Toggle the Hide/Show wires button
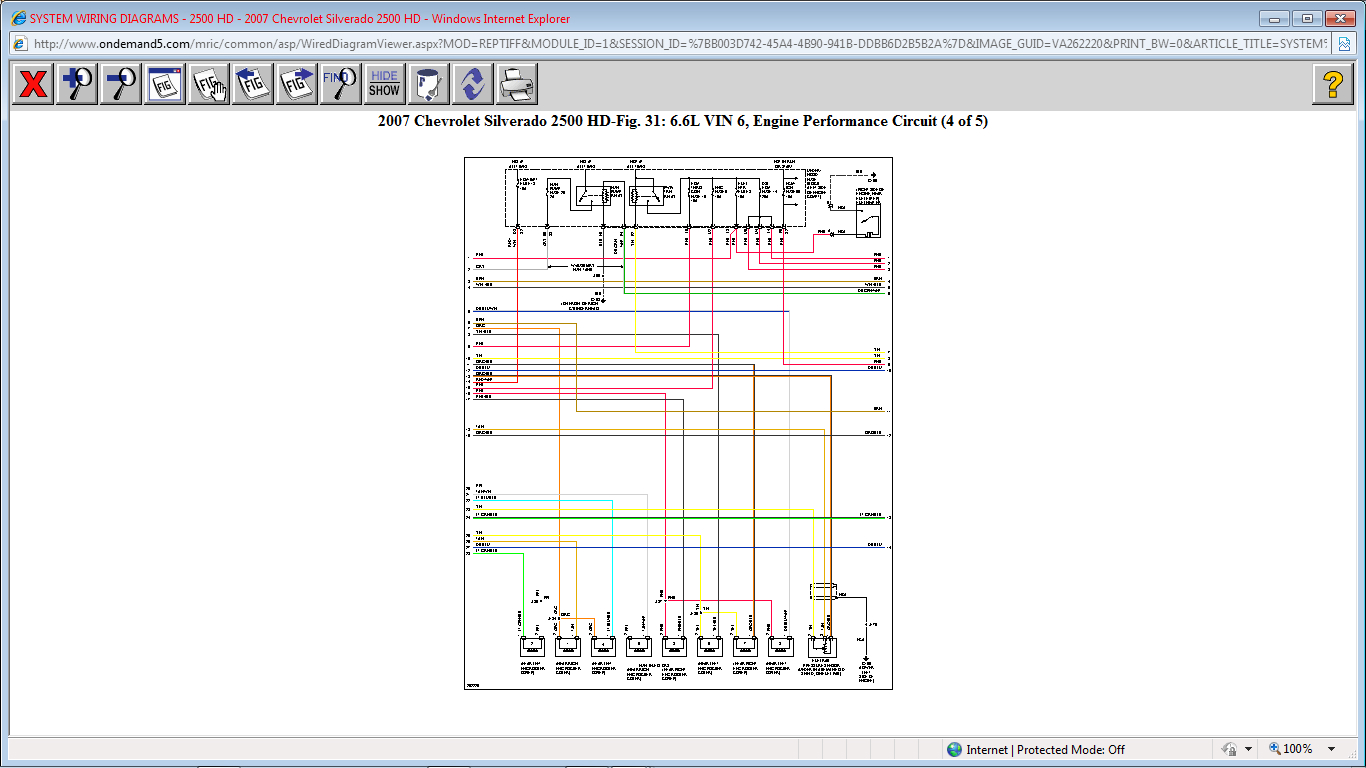The height and width of the screenshot is (768, 1366). pos(384,84)
